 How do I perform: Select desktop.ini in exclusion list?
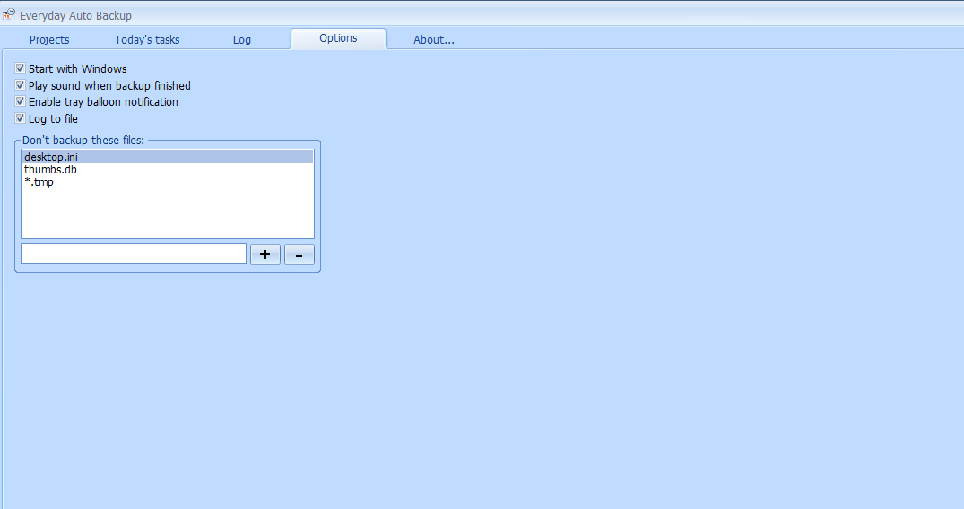point(167,157)
